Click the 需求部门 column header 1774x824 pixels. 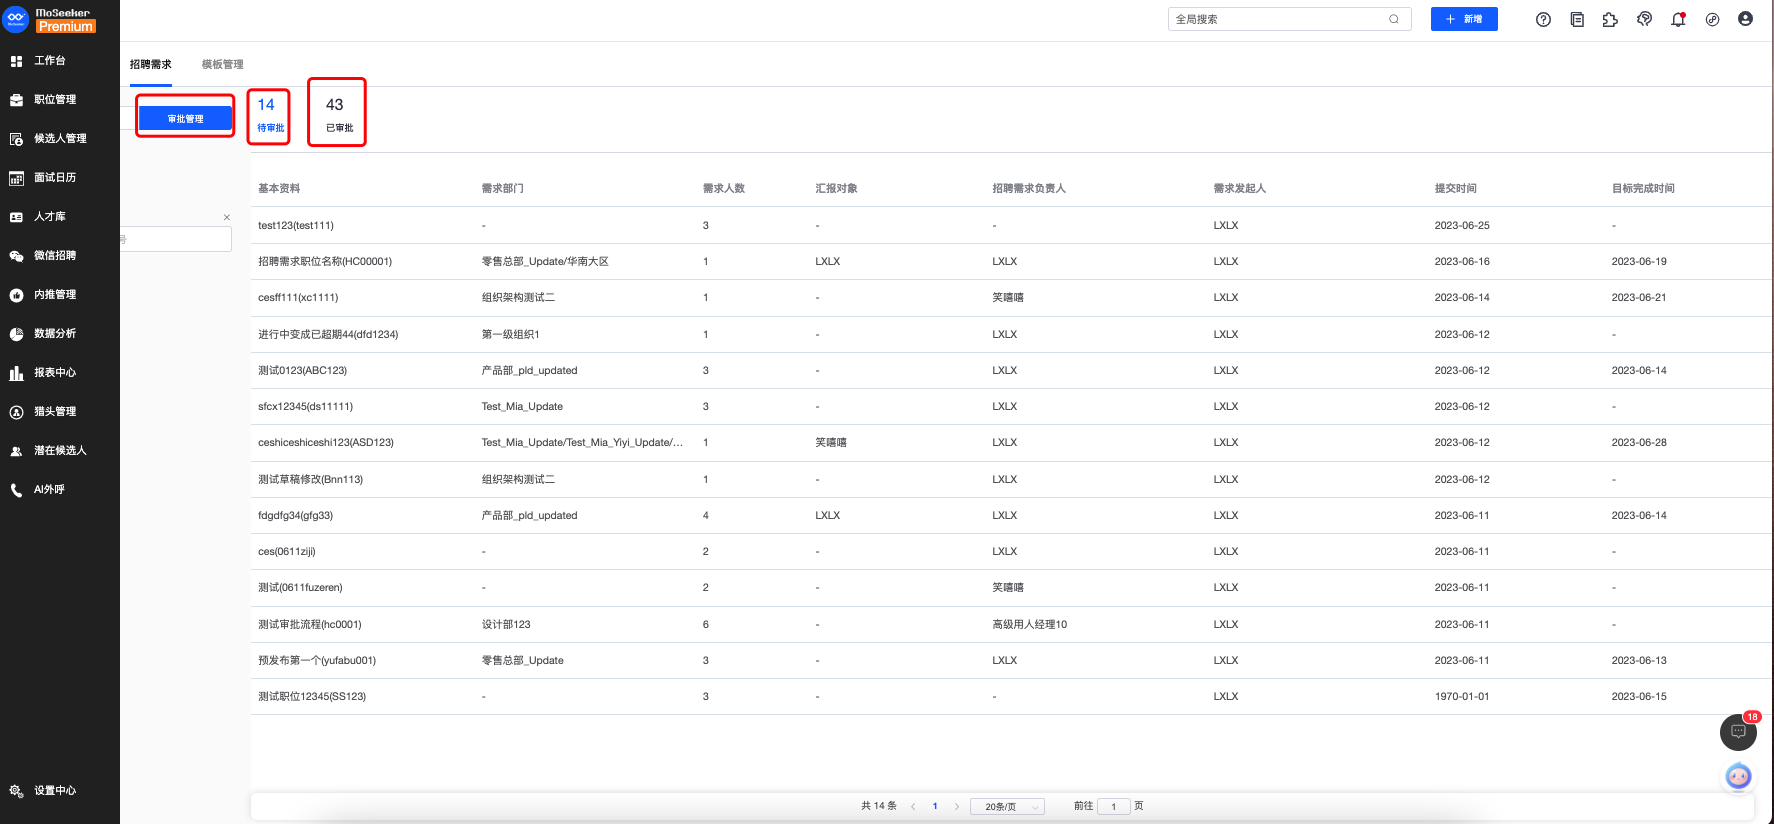click(x=502, y=189)
